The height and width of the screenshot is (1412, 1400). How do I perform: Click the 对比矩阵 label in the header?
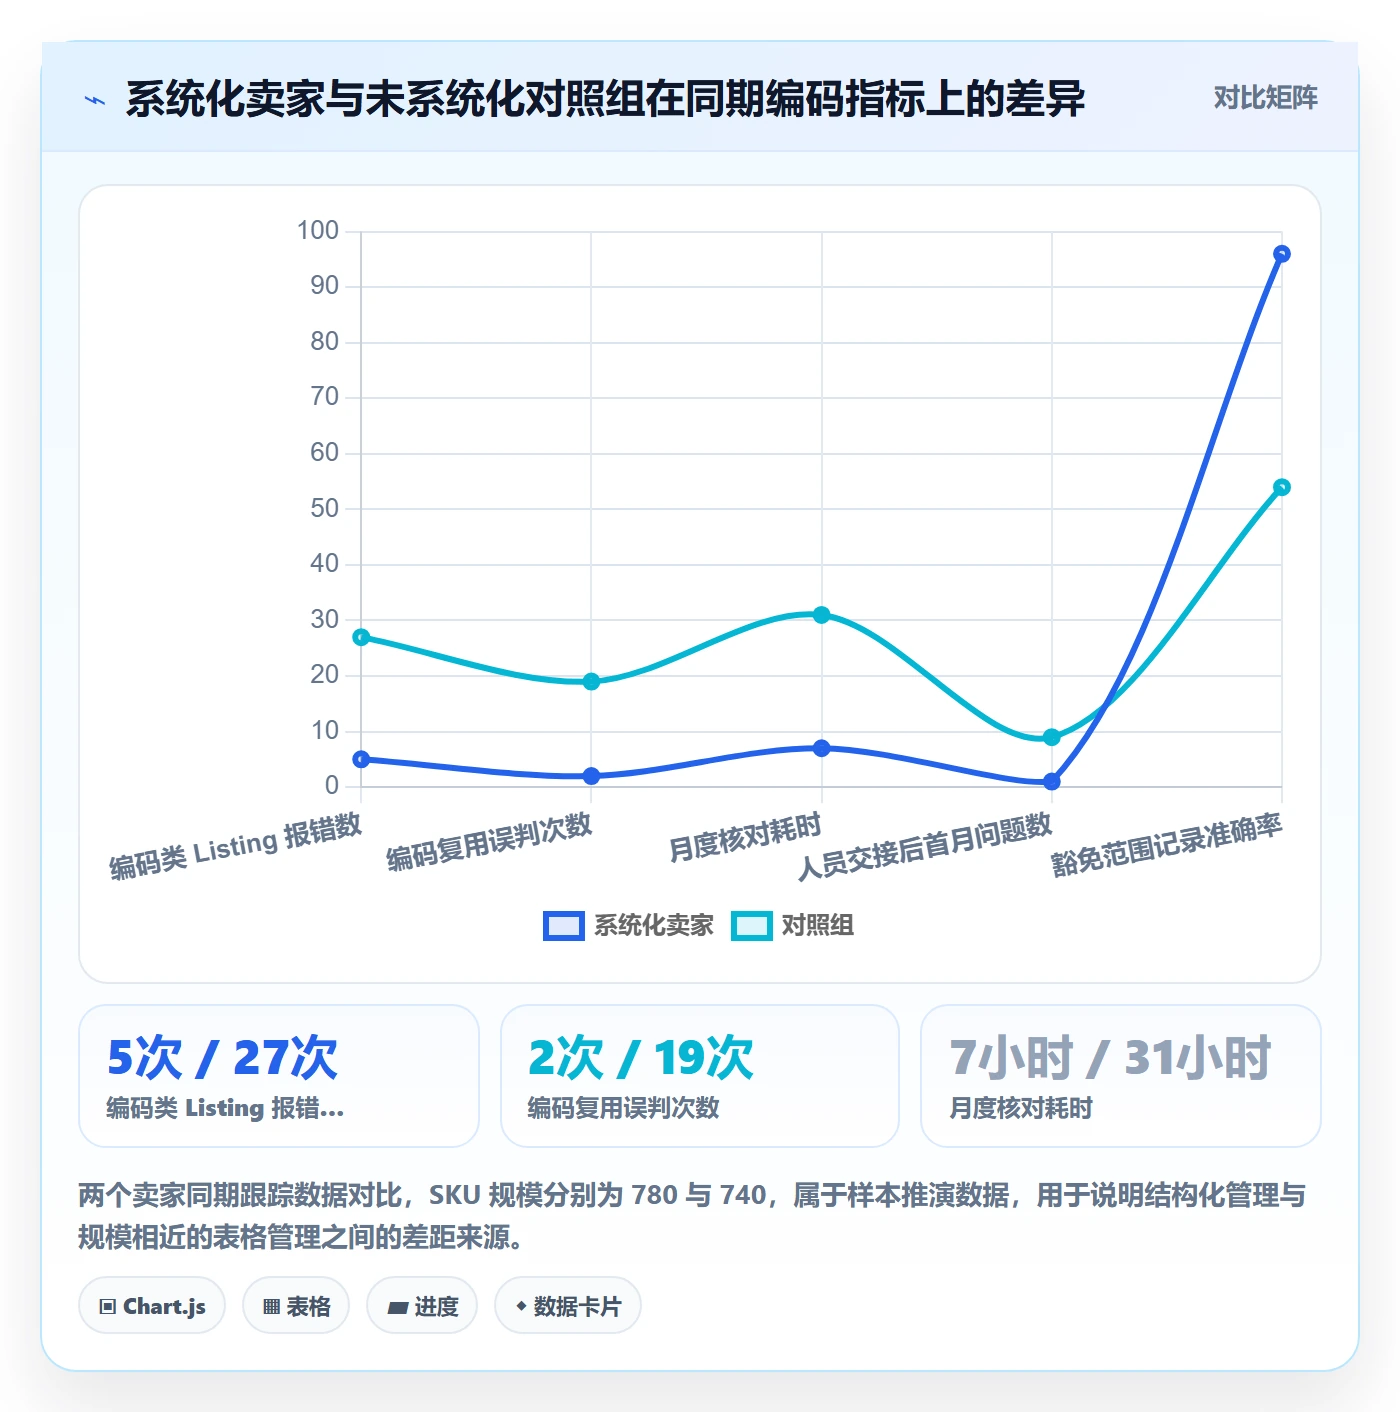1265,97
